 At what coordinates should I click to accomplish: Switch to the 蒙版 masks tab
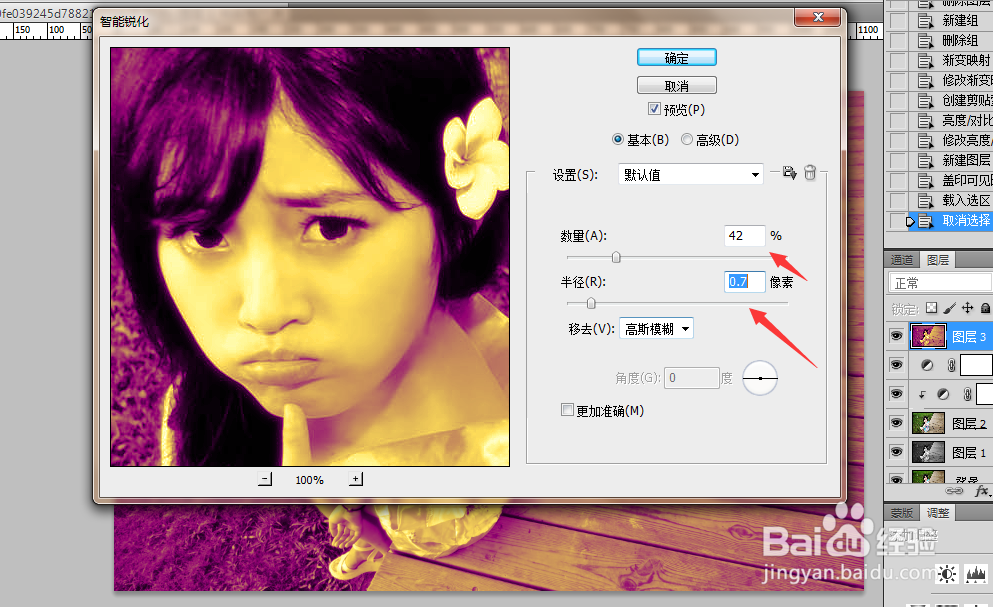tap(902, 513)
